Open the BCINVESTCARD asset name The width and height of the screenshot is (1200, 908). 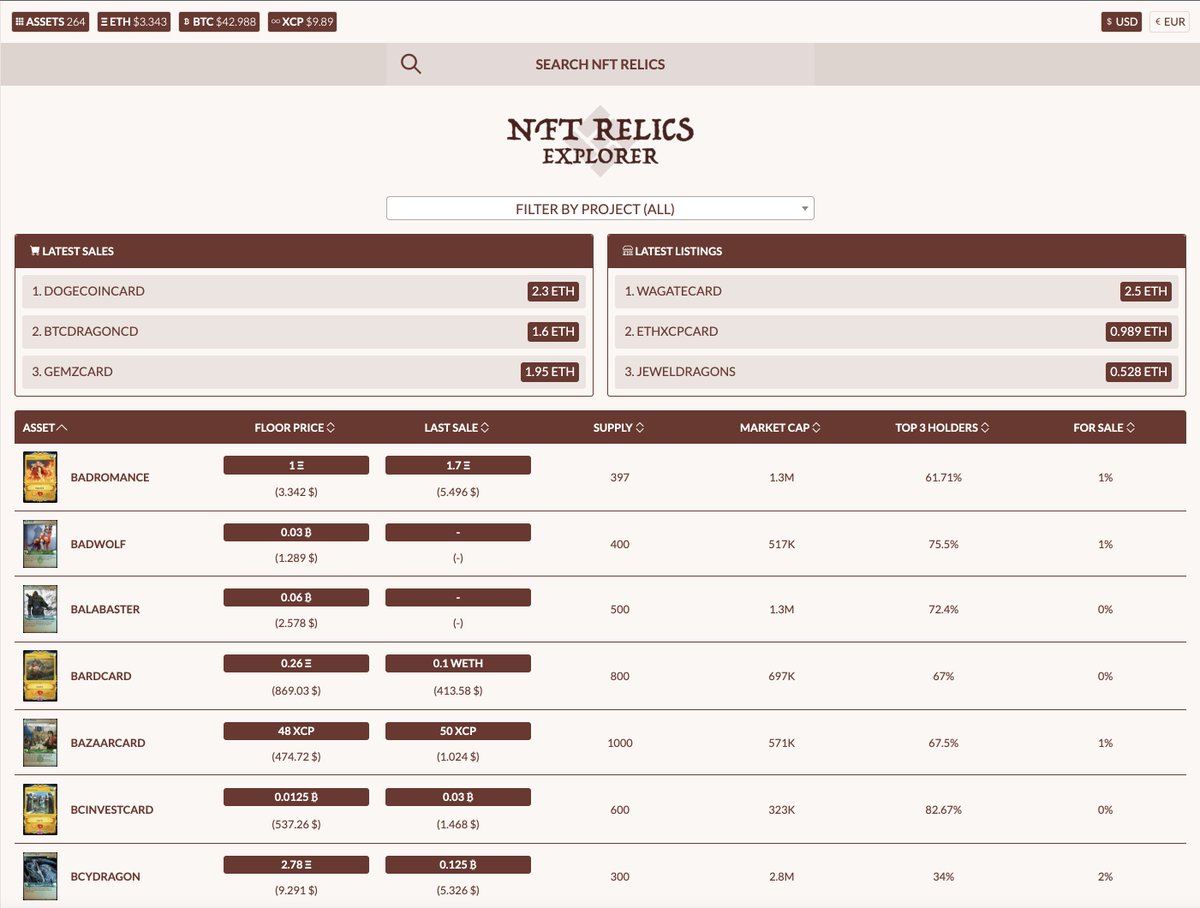[x=112, y=810]
